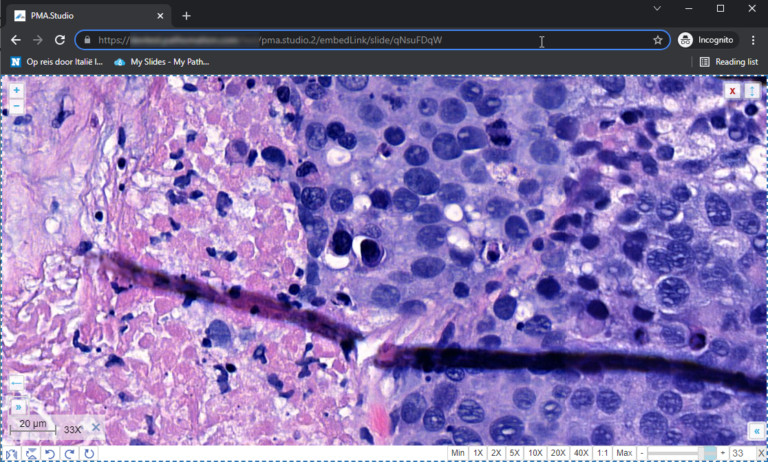
Task: Select the 1:1 zoom level
Action: pos(602,453)
